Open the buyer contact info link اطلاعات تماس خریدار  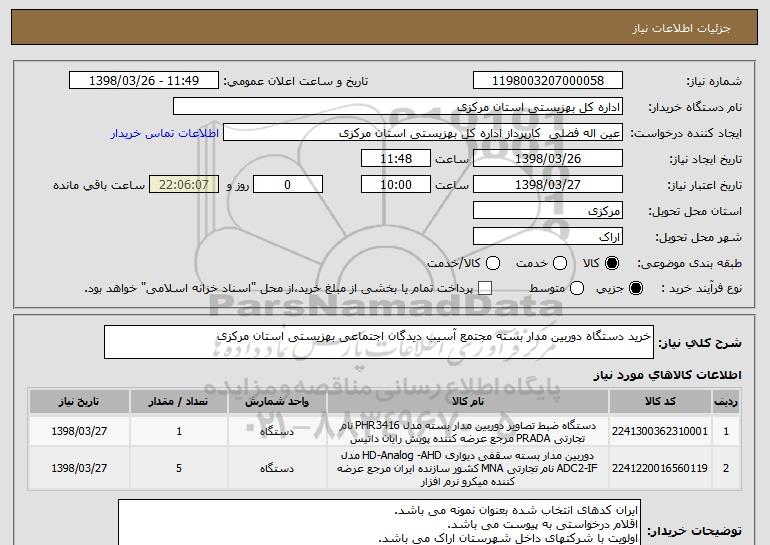tap(165, 133)
